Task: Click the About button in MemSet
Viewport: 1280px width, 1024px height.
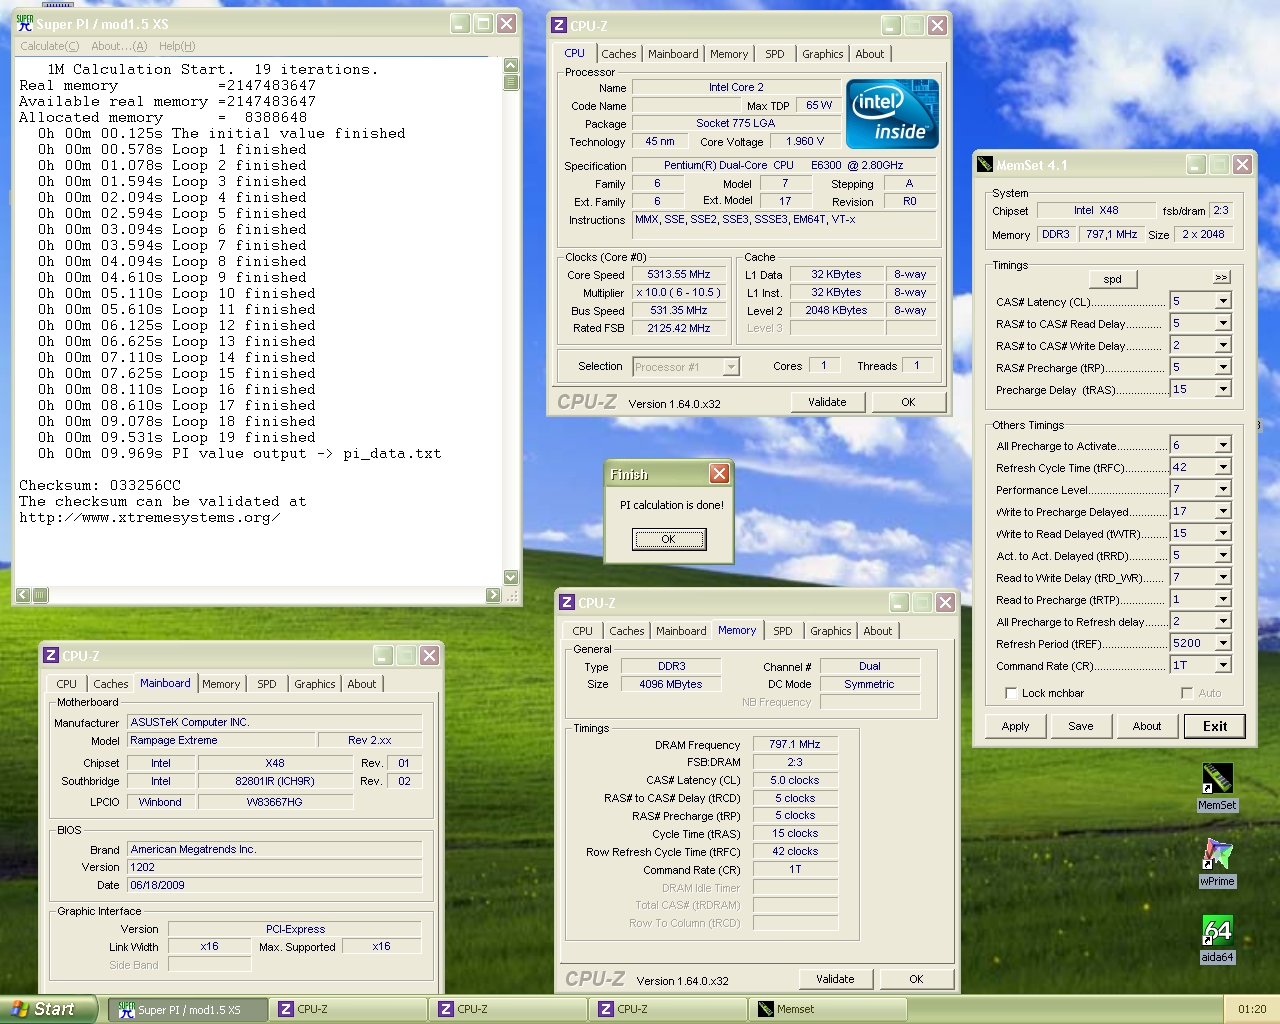Action: pyautogui.click(x=1147, y=726)
